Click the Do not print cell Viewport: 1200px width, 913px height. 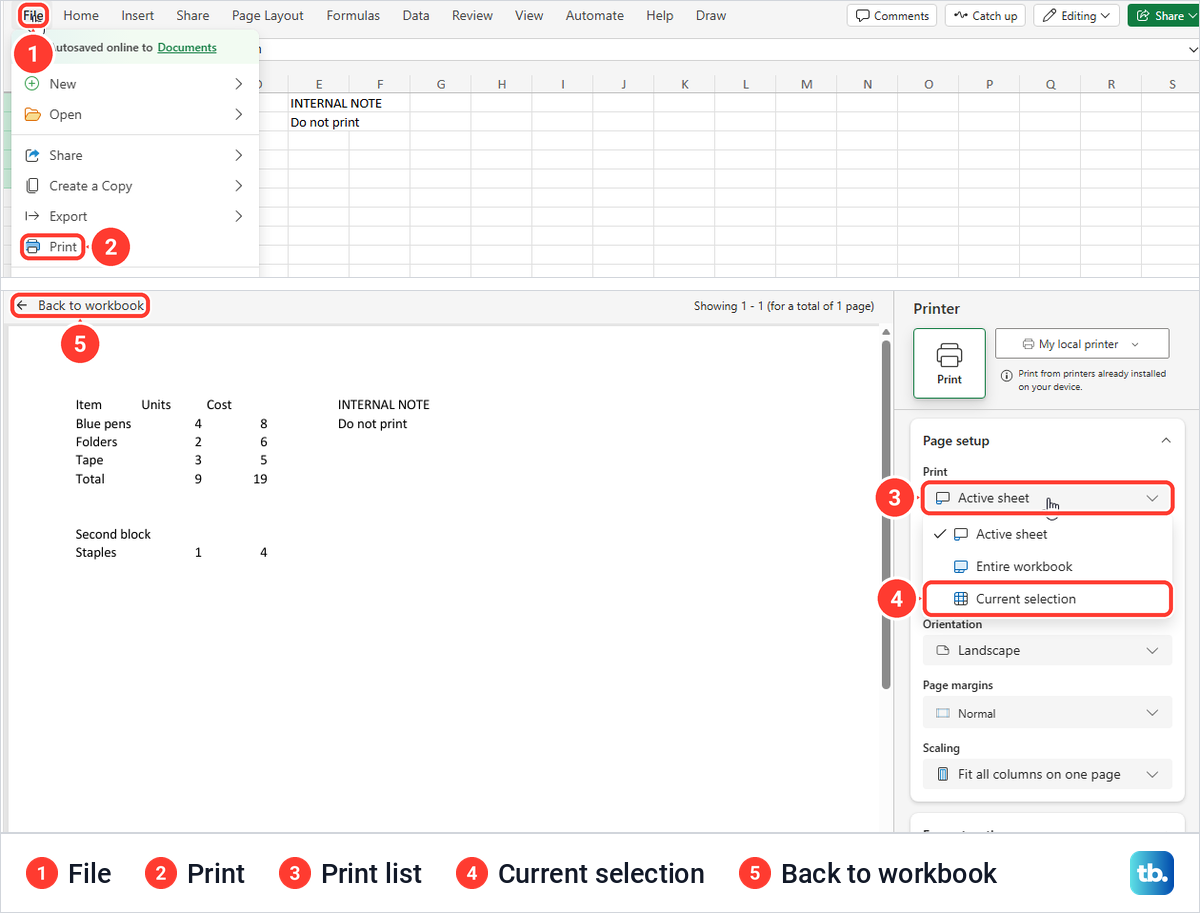point(325,122)
